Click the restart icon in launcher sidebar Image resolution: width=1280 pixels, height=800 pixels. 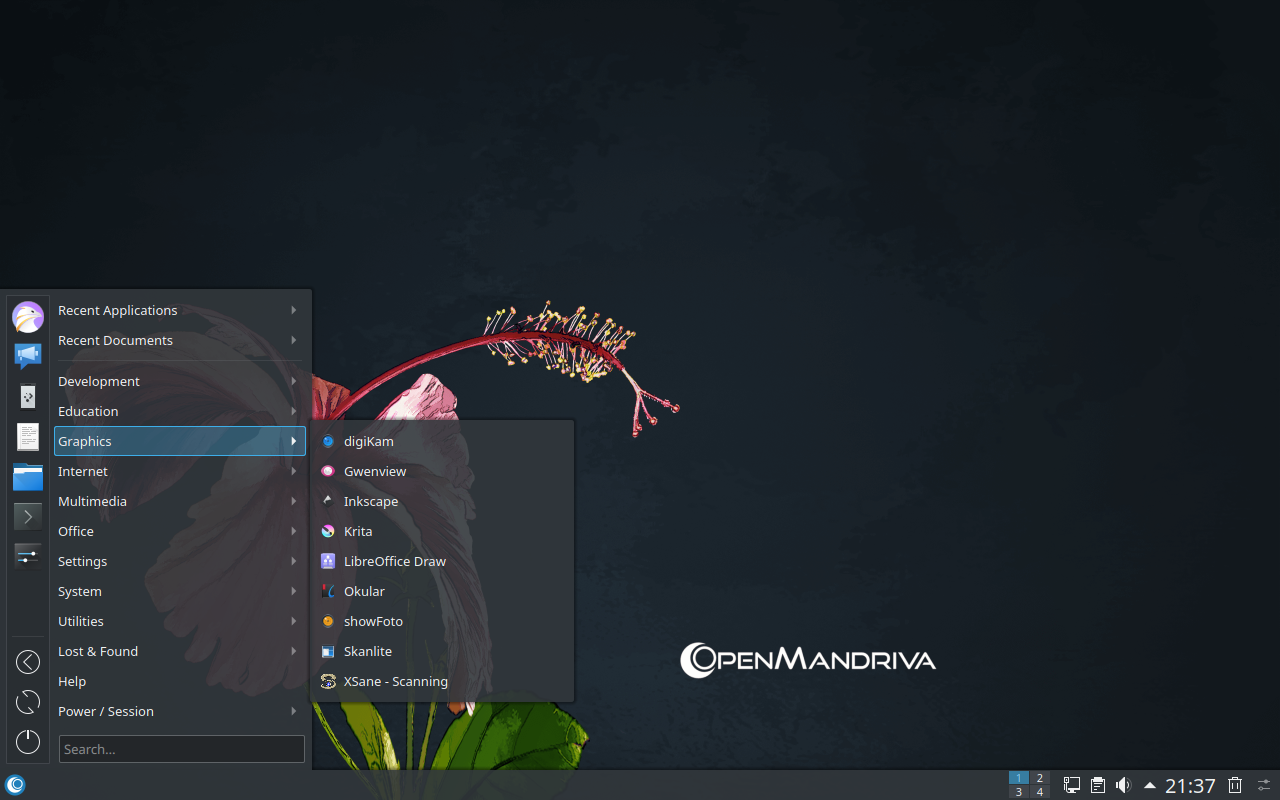tap(28, 702)
